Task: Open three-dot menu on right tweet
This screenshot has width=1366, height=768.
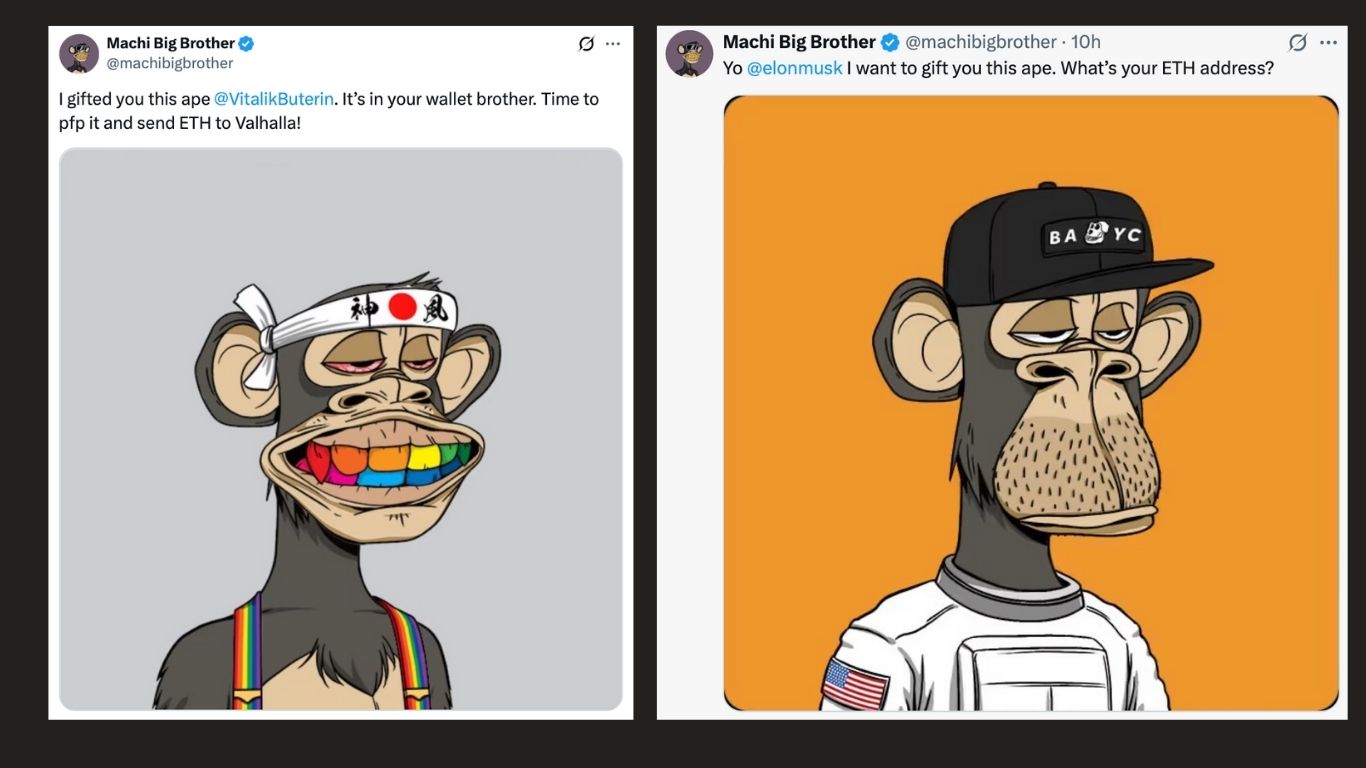Action: (x=1328, y=42)
